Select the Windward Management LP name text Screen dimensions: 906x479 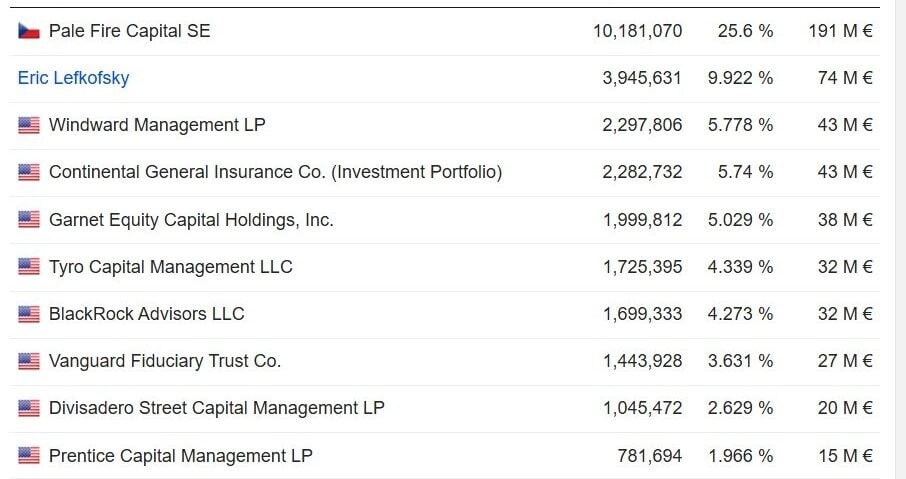point(157,125)
